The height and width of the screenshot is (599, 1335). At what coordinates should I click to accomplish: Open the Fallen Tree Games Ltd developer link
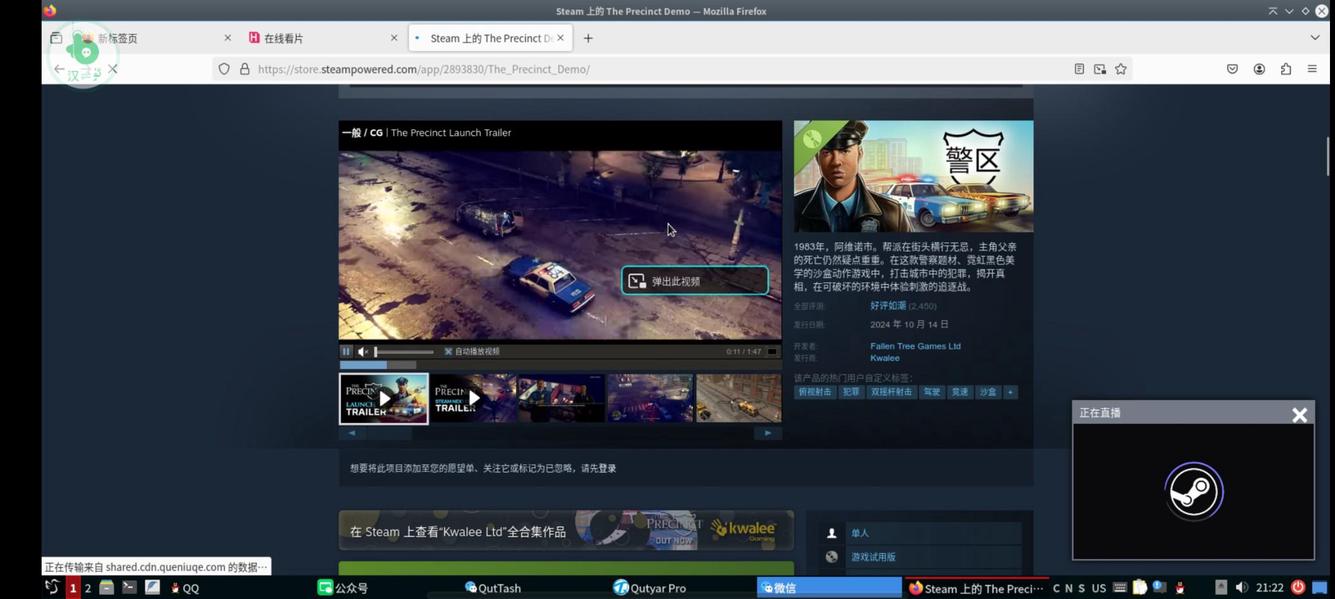(914, 345)
